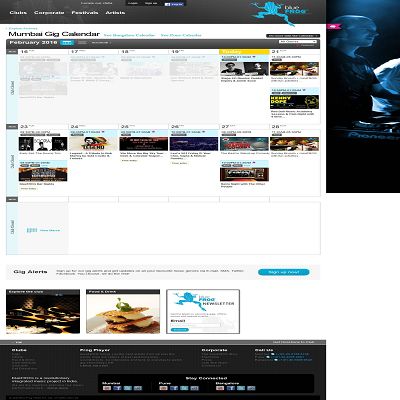The width and height of the screenshot is (400, 400).
Task: Expand the Today event's dropdown arrow
Action: 254,57
